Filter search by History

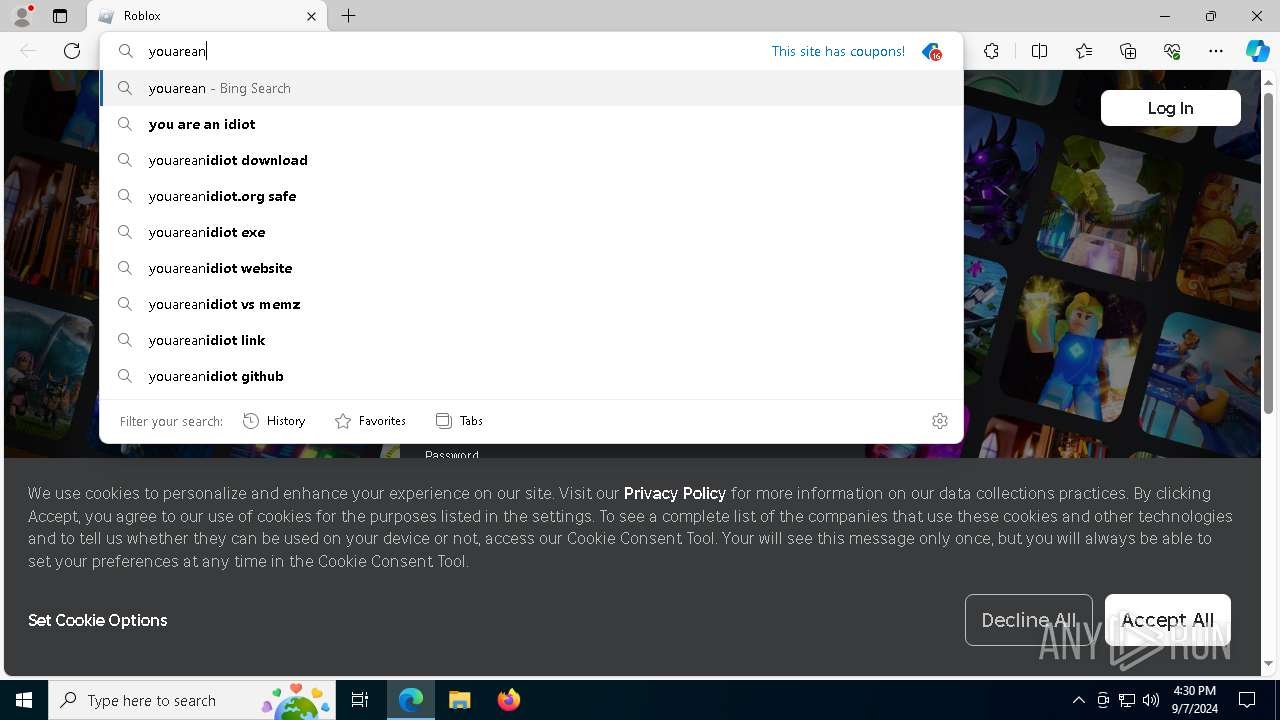click(274, 421)
